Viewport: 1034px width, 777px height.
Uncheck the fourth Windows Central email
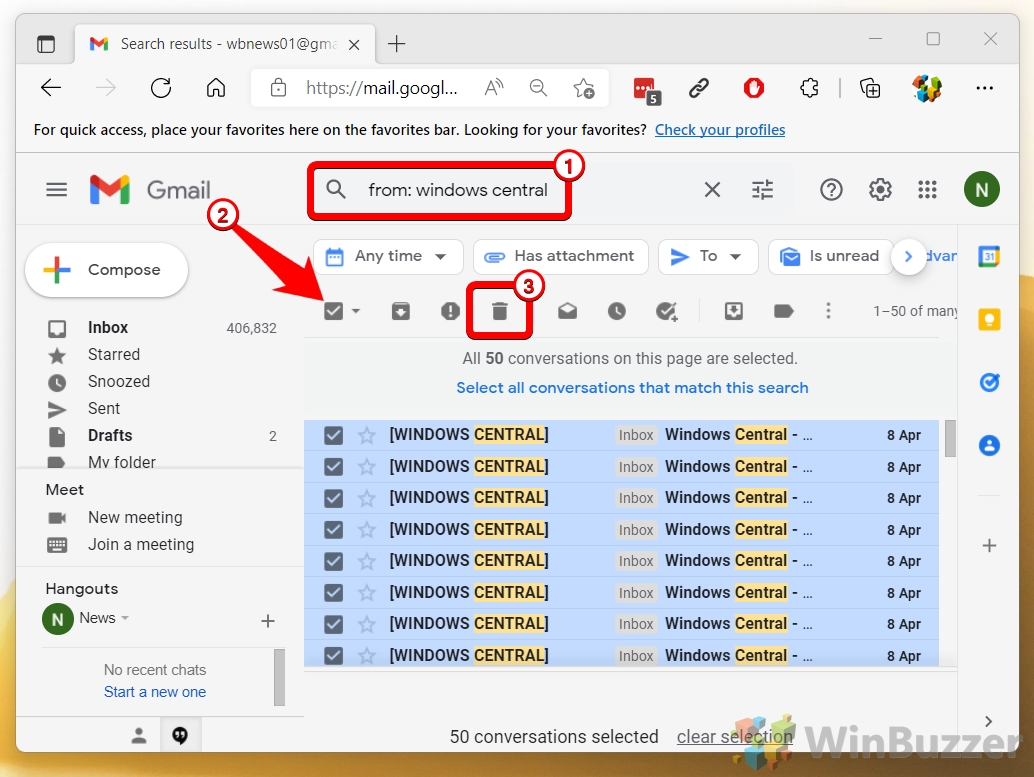click(334, 530)
